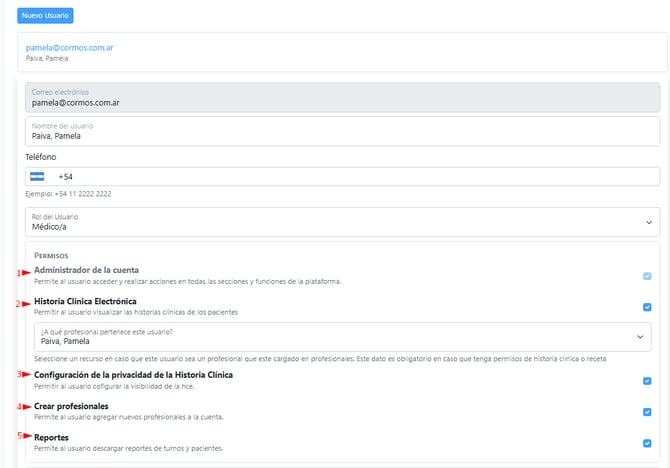Uncheck Historia Clínica Electrónica permission
Screen dimensions: 670x468
point(647,307)
